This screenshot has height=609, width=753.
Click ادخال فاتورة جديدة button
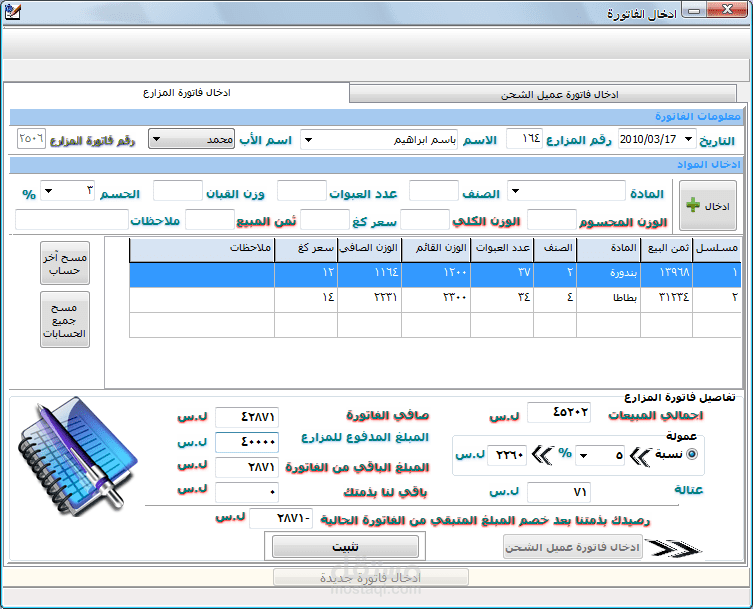coord(371,578)
